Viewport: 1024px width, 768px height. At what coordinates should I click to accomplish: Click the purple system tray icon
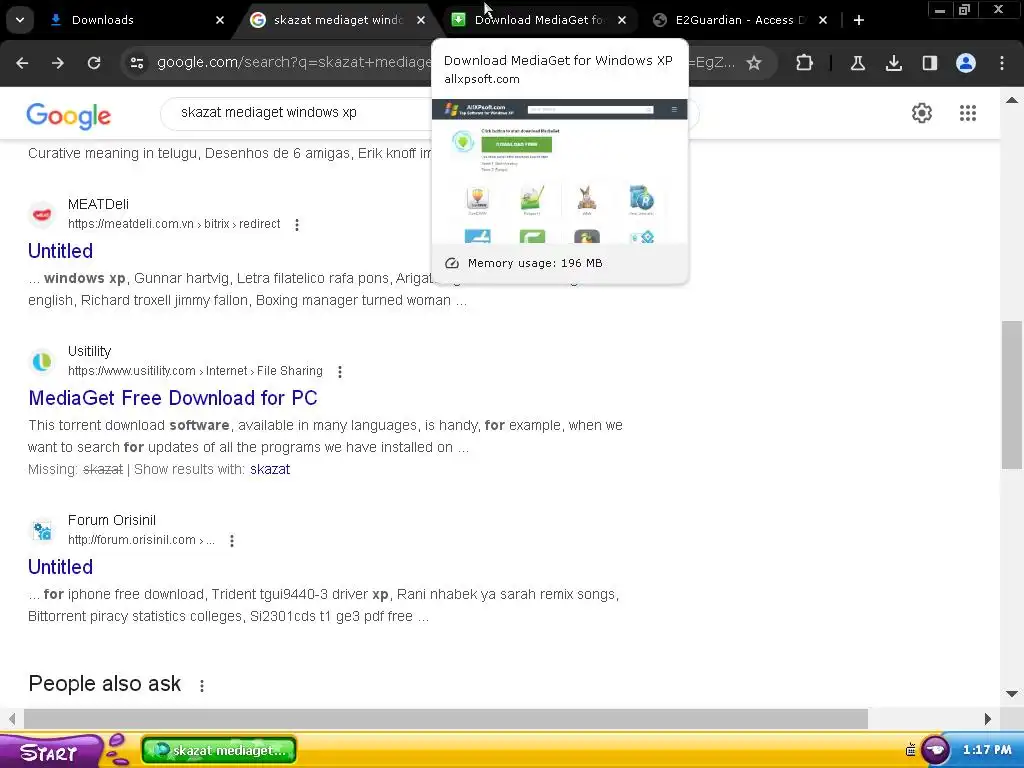(x=935, y=750)
